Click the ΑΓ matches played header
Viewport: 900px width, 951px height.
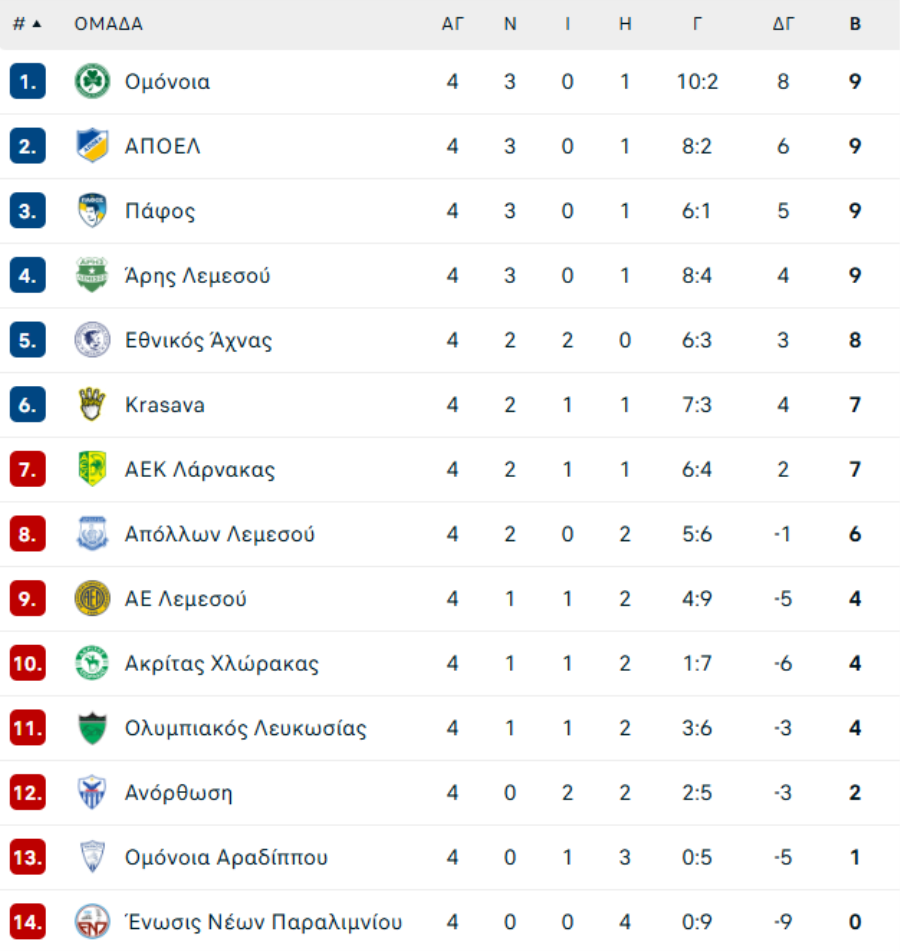click(x=453, y=24)
